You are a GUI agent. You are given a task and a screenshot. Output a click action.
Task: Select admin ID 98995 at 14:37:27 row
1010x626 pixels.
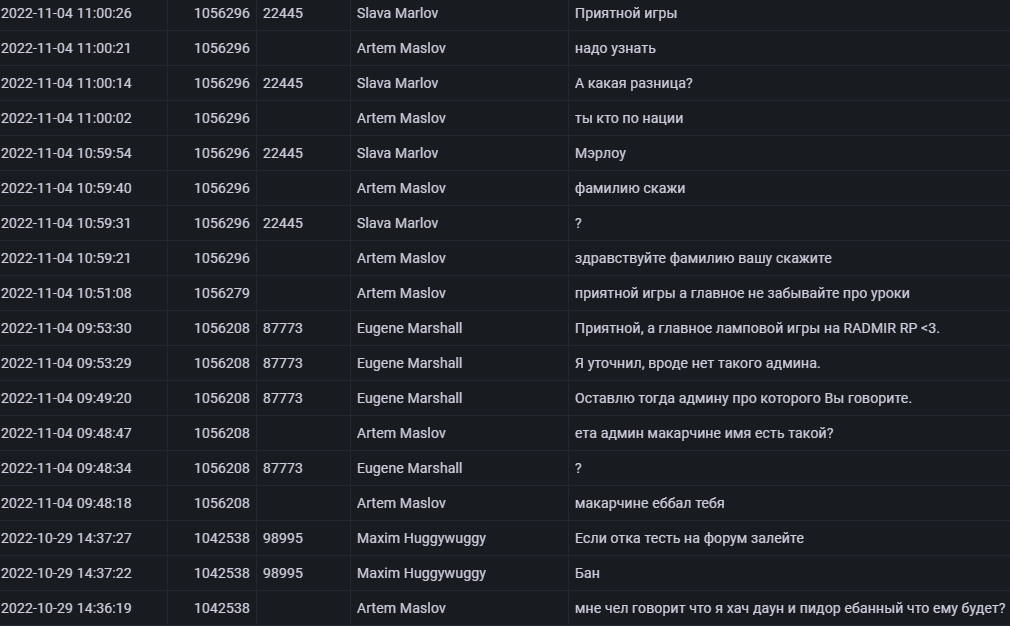[x=283, y=538]
